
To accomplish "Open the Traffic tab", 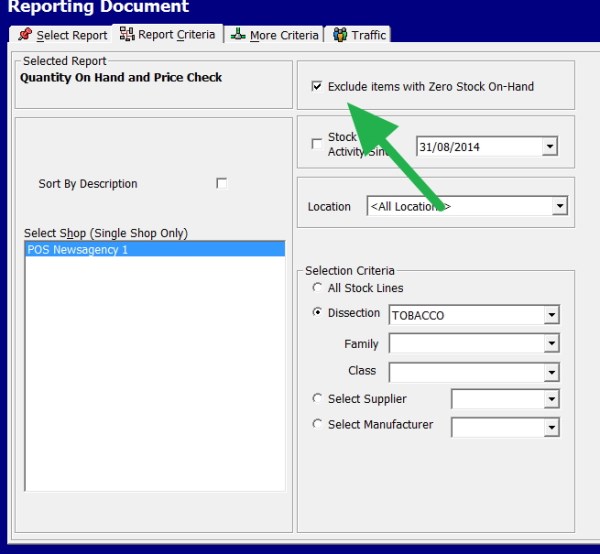I will pos(359,34).
